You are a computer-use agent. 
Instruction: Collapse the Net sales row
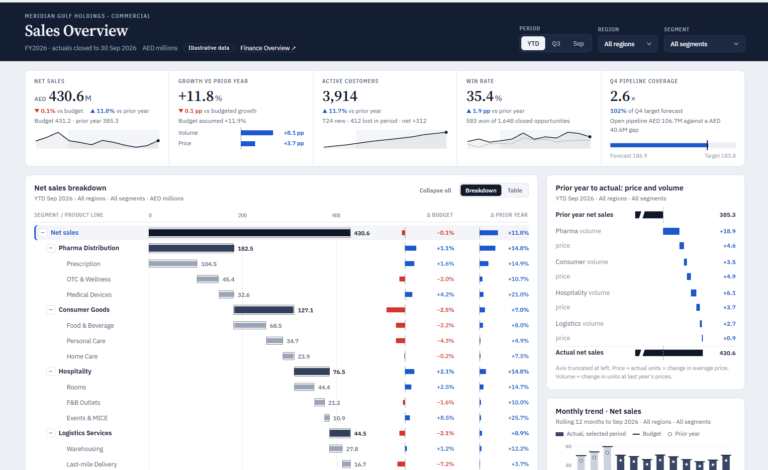(x=43, y=233)
